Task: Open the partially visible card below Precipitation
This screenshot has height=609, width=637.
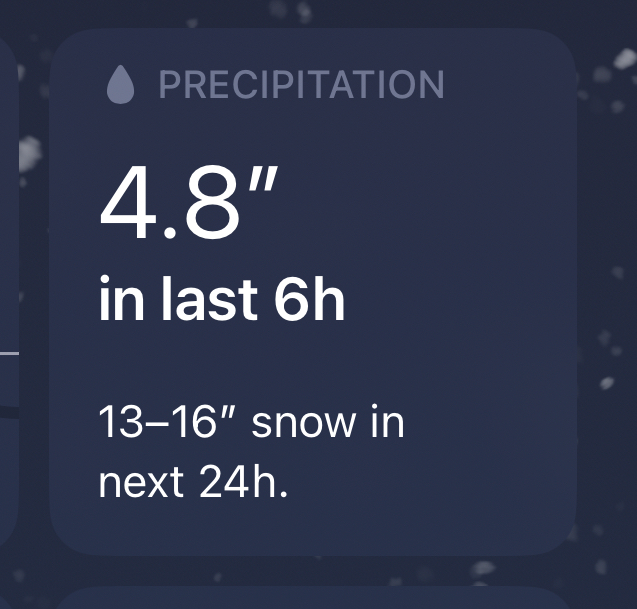Action: click(312, 598)
